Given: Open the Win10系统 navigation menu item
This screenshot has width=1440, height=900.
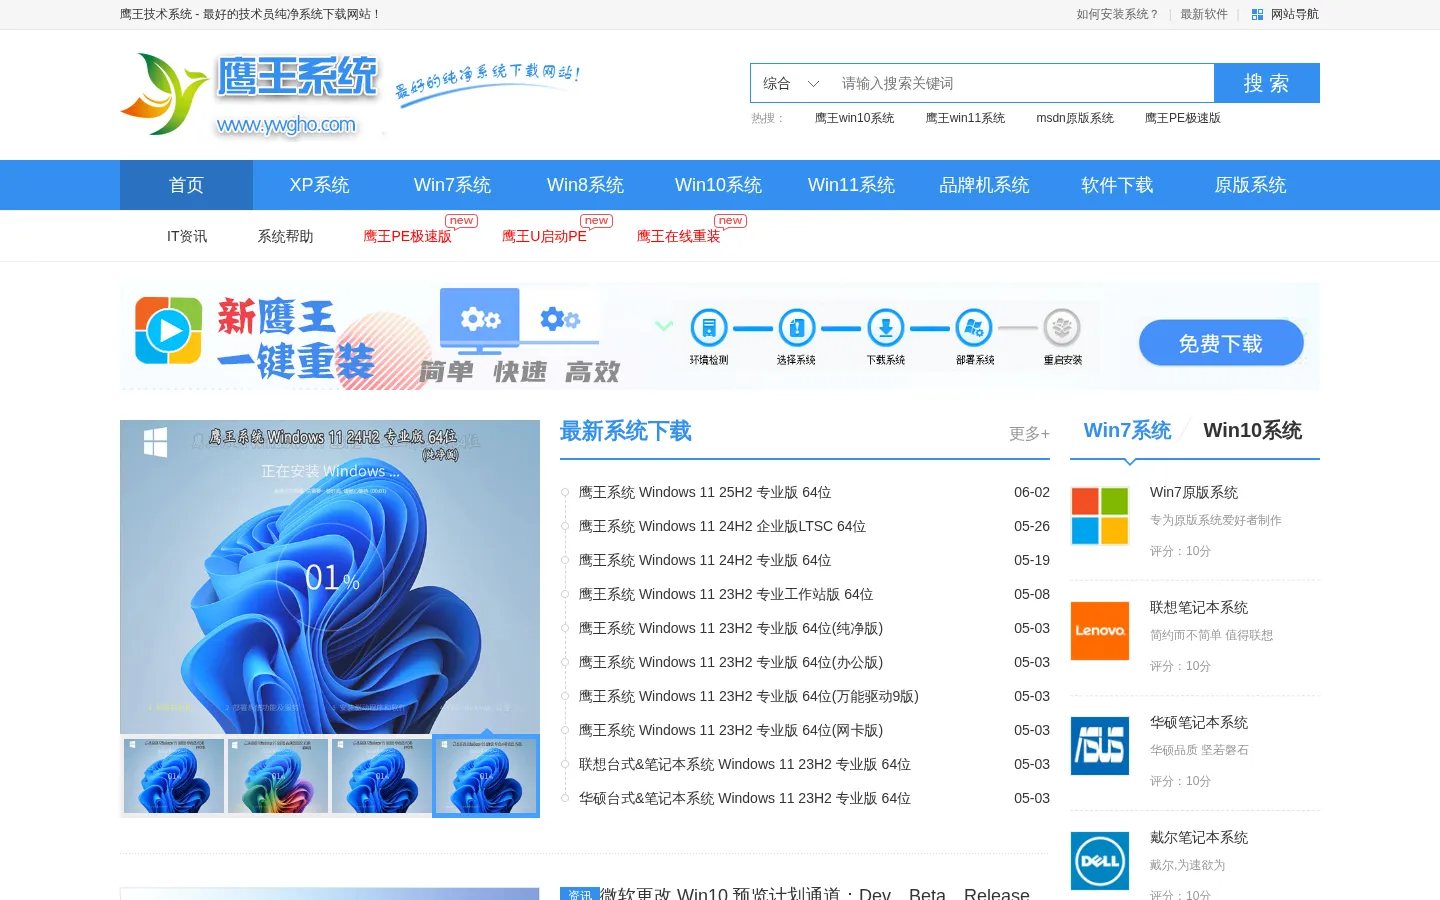Looking at the screenshot, I should pyautogui.click(x=718, y=185).
